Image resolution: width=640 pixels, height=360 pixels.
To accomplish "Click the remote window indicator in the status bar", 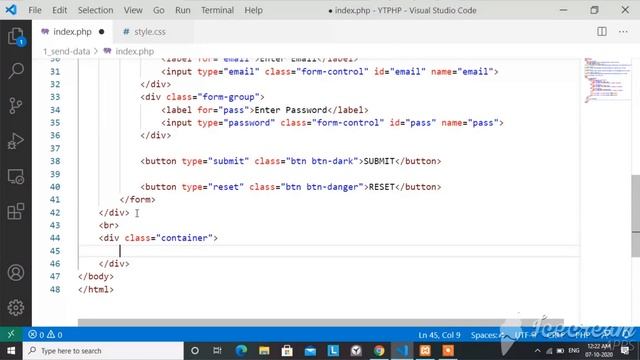I will coord(11,335).
